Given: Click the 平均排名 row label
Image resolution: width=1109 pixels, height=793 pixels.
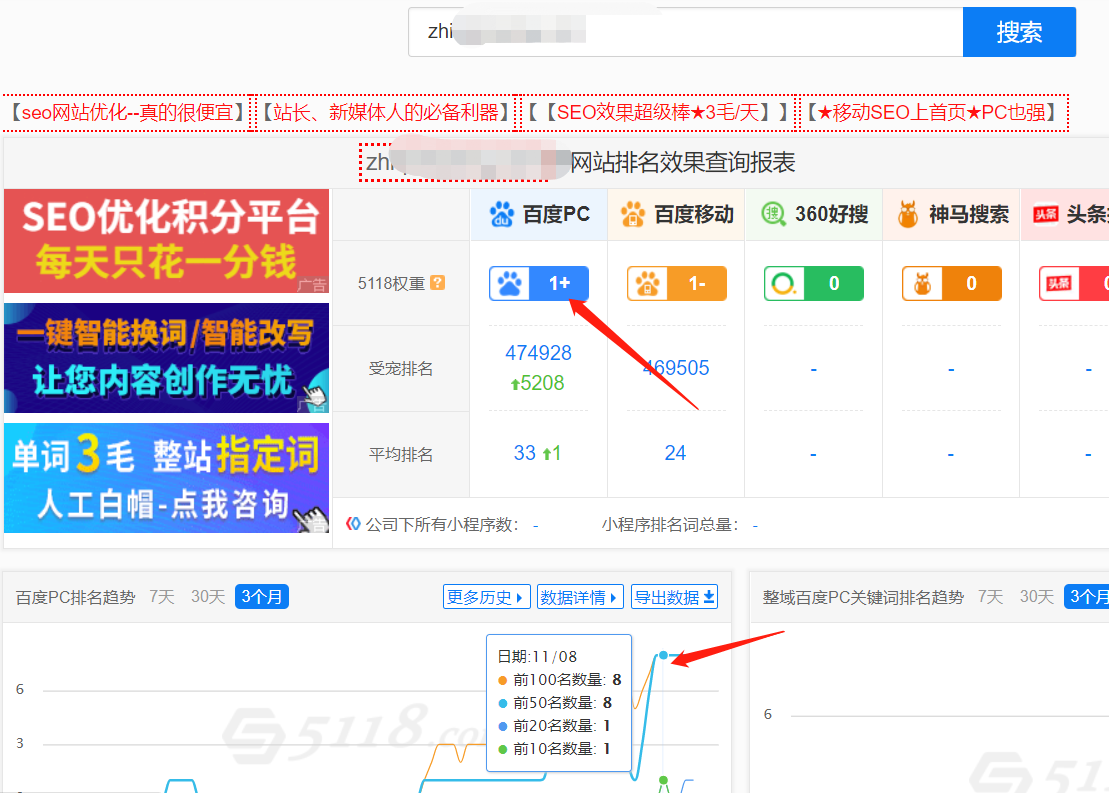Looking at the screenshot, I should click(x=400, y=454).
